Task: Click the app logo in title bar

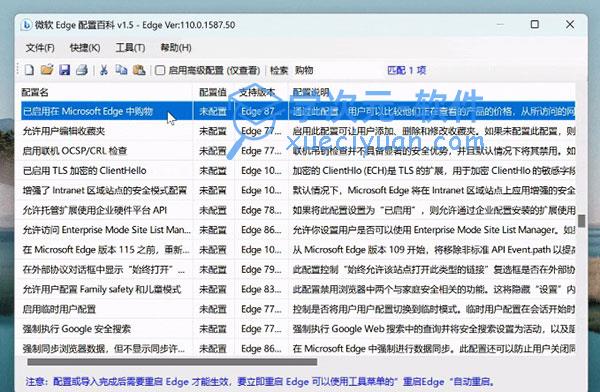Action: pyautogui.click(x=26, y=25)
